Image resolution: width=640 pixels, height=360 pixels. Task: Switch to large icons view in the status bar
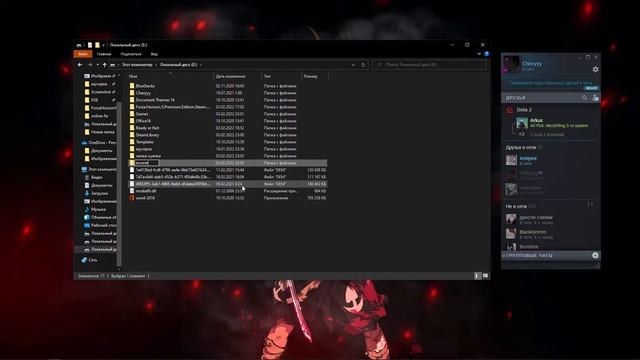[485, 276]
